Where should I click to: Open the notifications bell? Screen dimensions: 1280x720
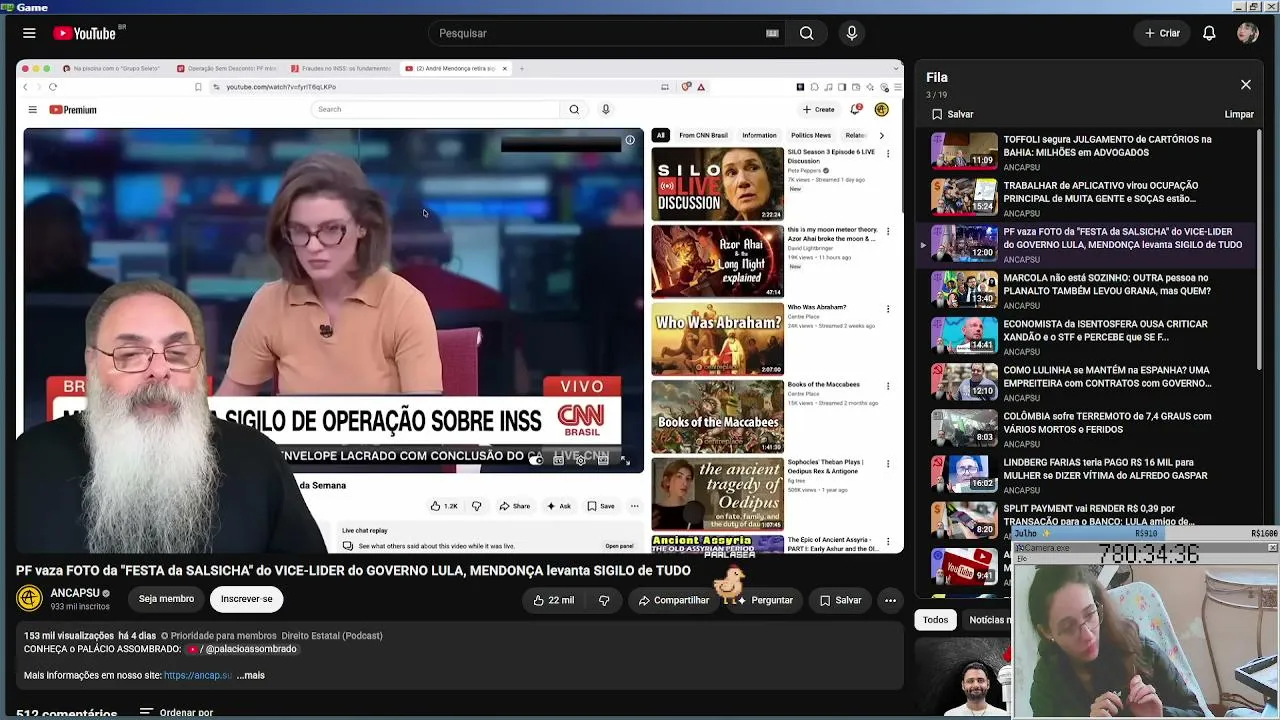pyautogui.click(x=1209, y=33)
